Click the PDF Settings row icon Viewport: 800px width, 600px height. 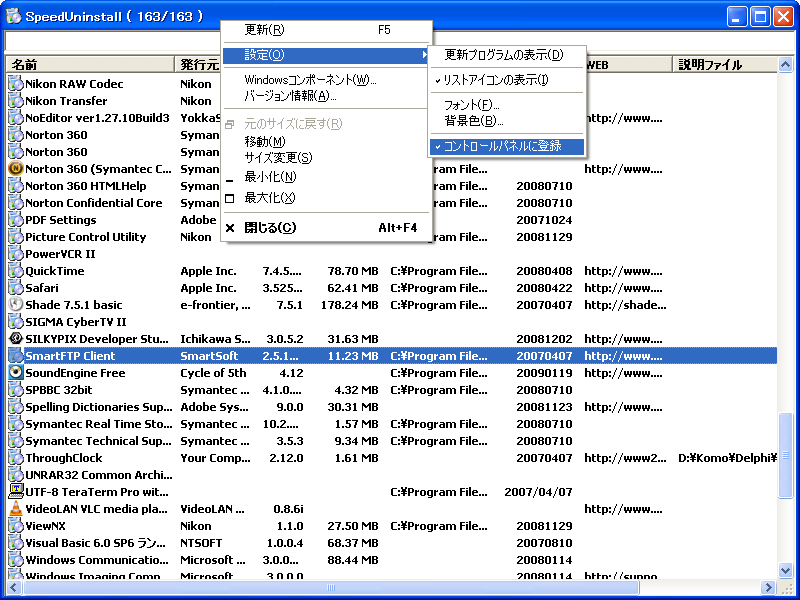coord(16,219)
